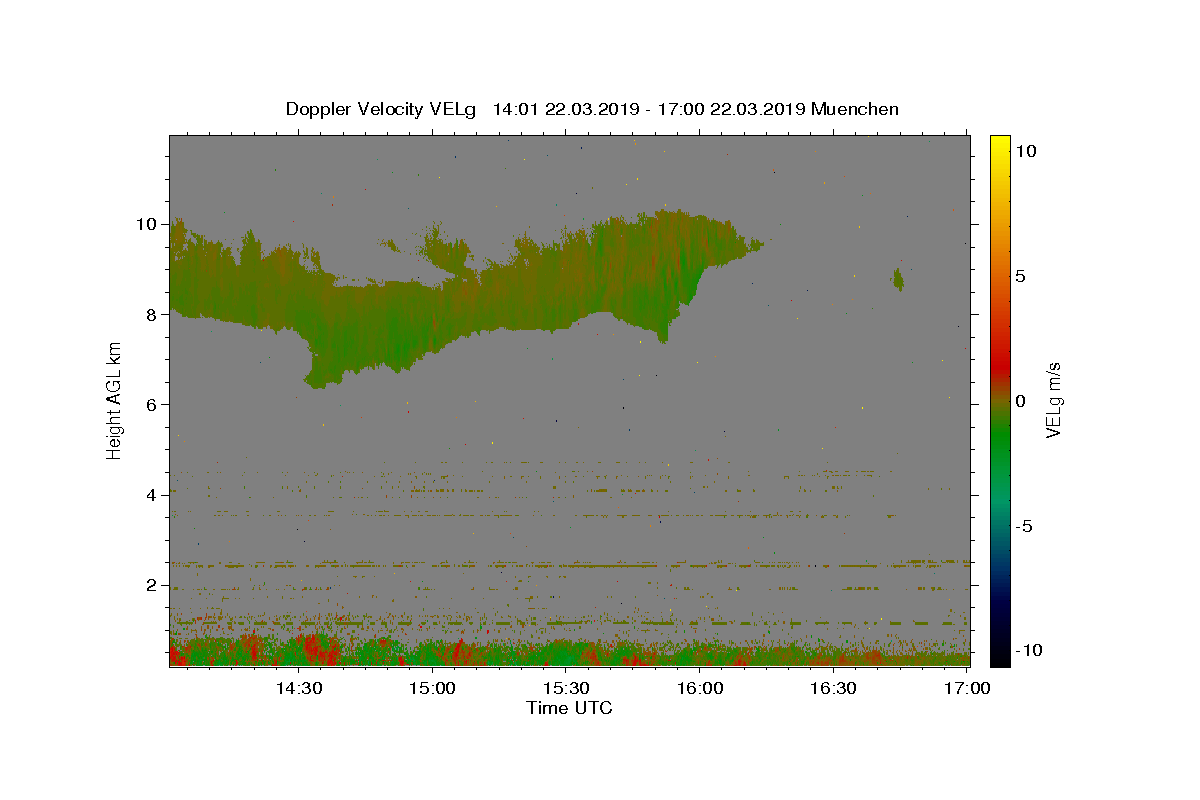Click the 'Height AGL km' axis label
The width and height of the screenshot is (1200, 800).
click(x=115, y=400)
